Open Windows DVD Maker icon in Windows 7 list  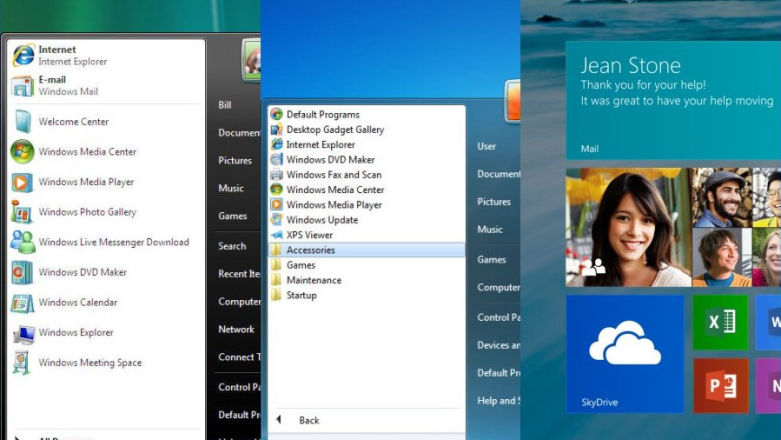[x=276, y=159]
